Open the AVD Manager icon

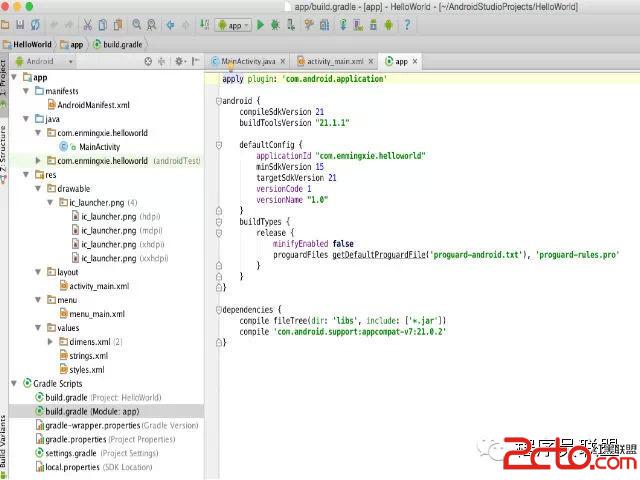(358, 25)
